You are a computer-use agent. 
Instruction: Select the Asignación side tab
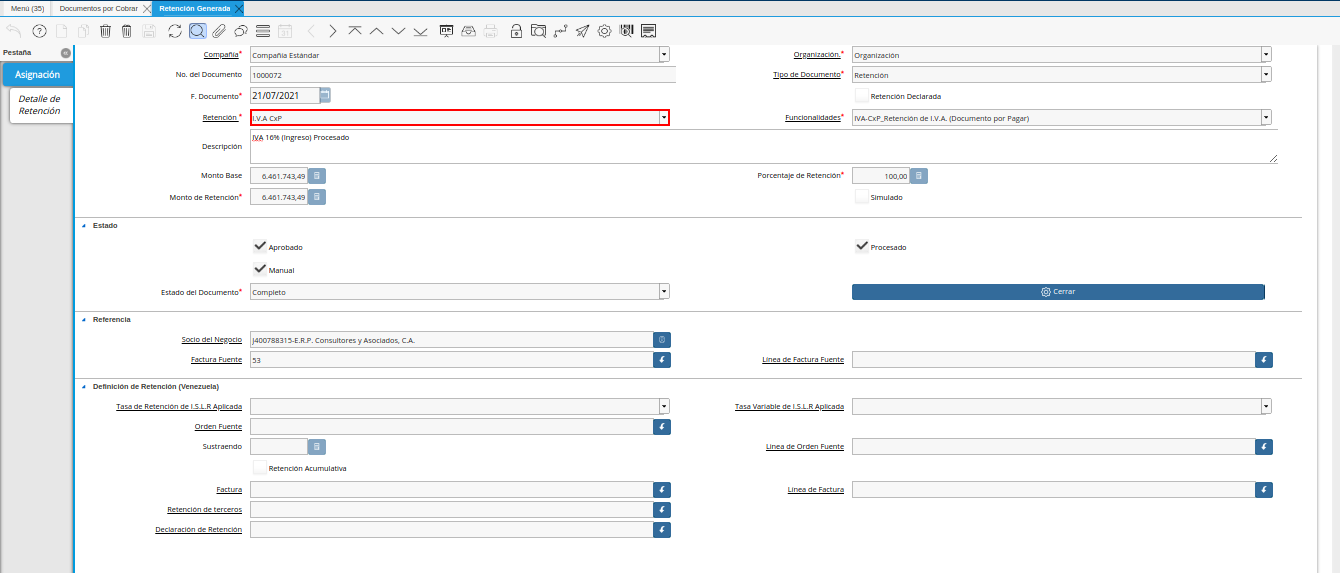38,74
